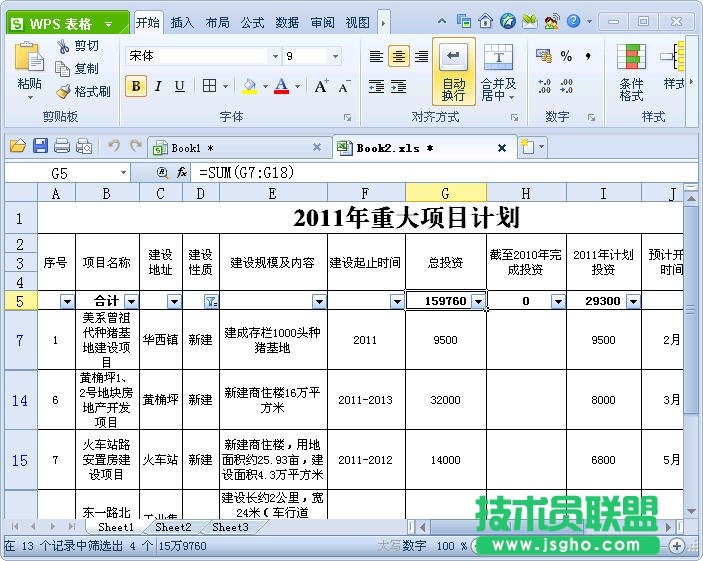This screenshot has width=703, height=561.
Task: Align text left
Action: point(376,57)
